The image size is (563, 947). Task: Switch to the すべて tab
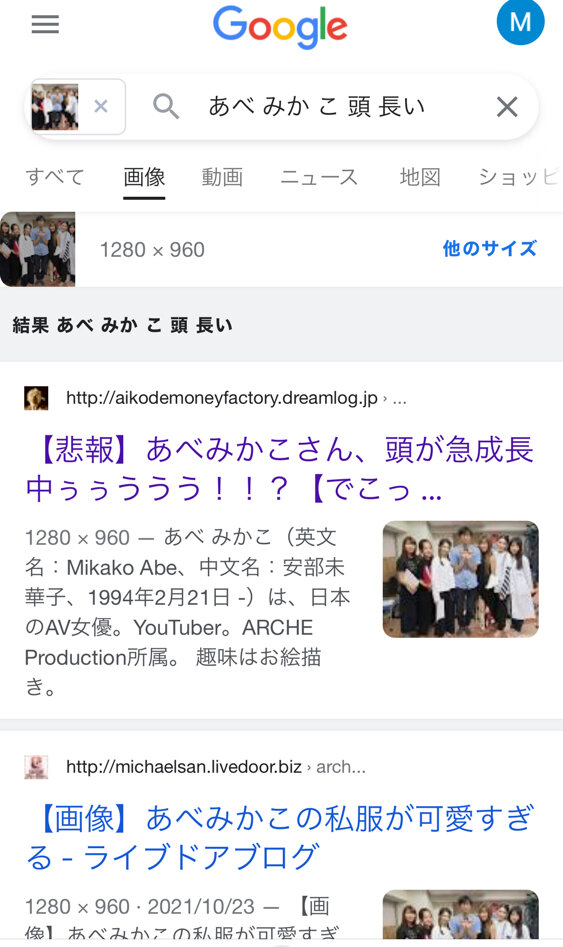click(55, 177)
